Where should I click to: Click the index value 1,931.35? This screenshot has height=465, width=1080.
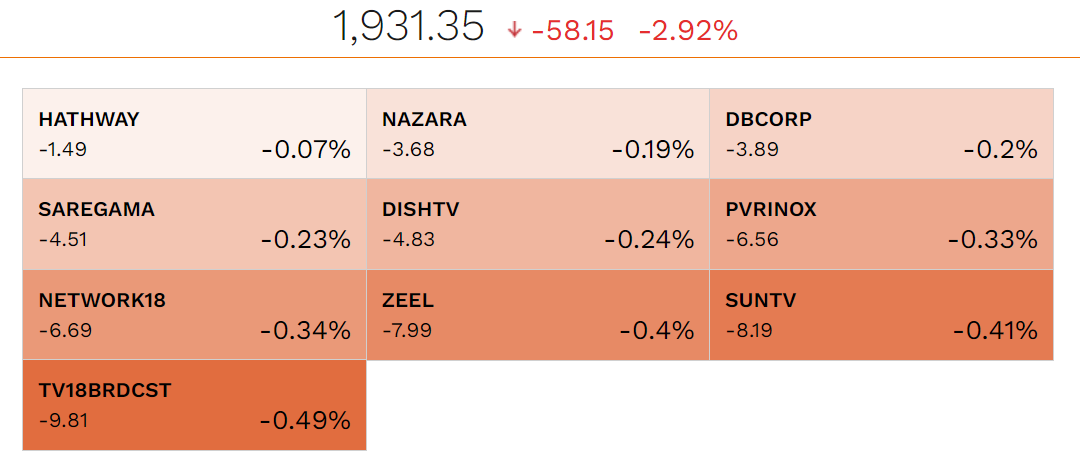coord(408,28)
